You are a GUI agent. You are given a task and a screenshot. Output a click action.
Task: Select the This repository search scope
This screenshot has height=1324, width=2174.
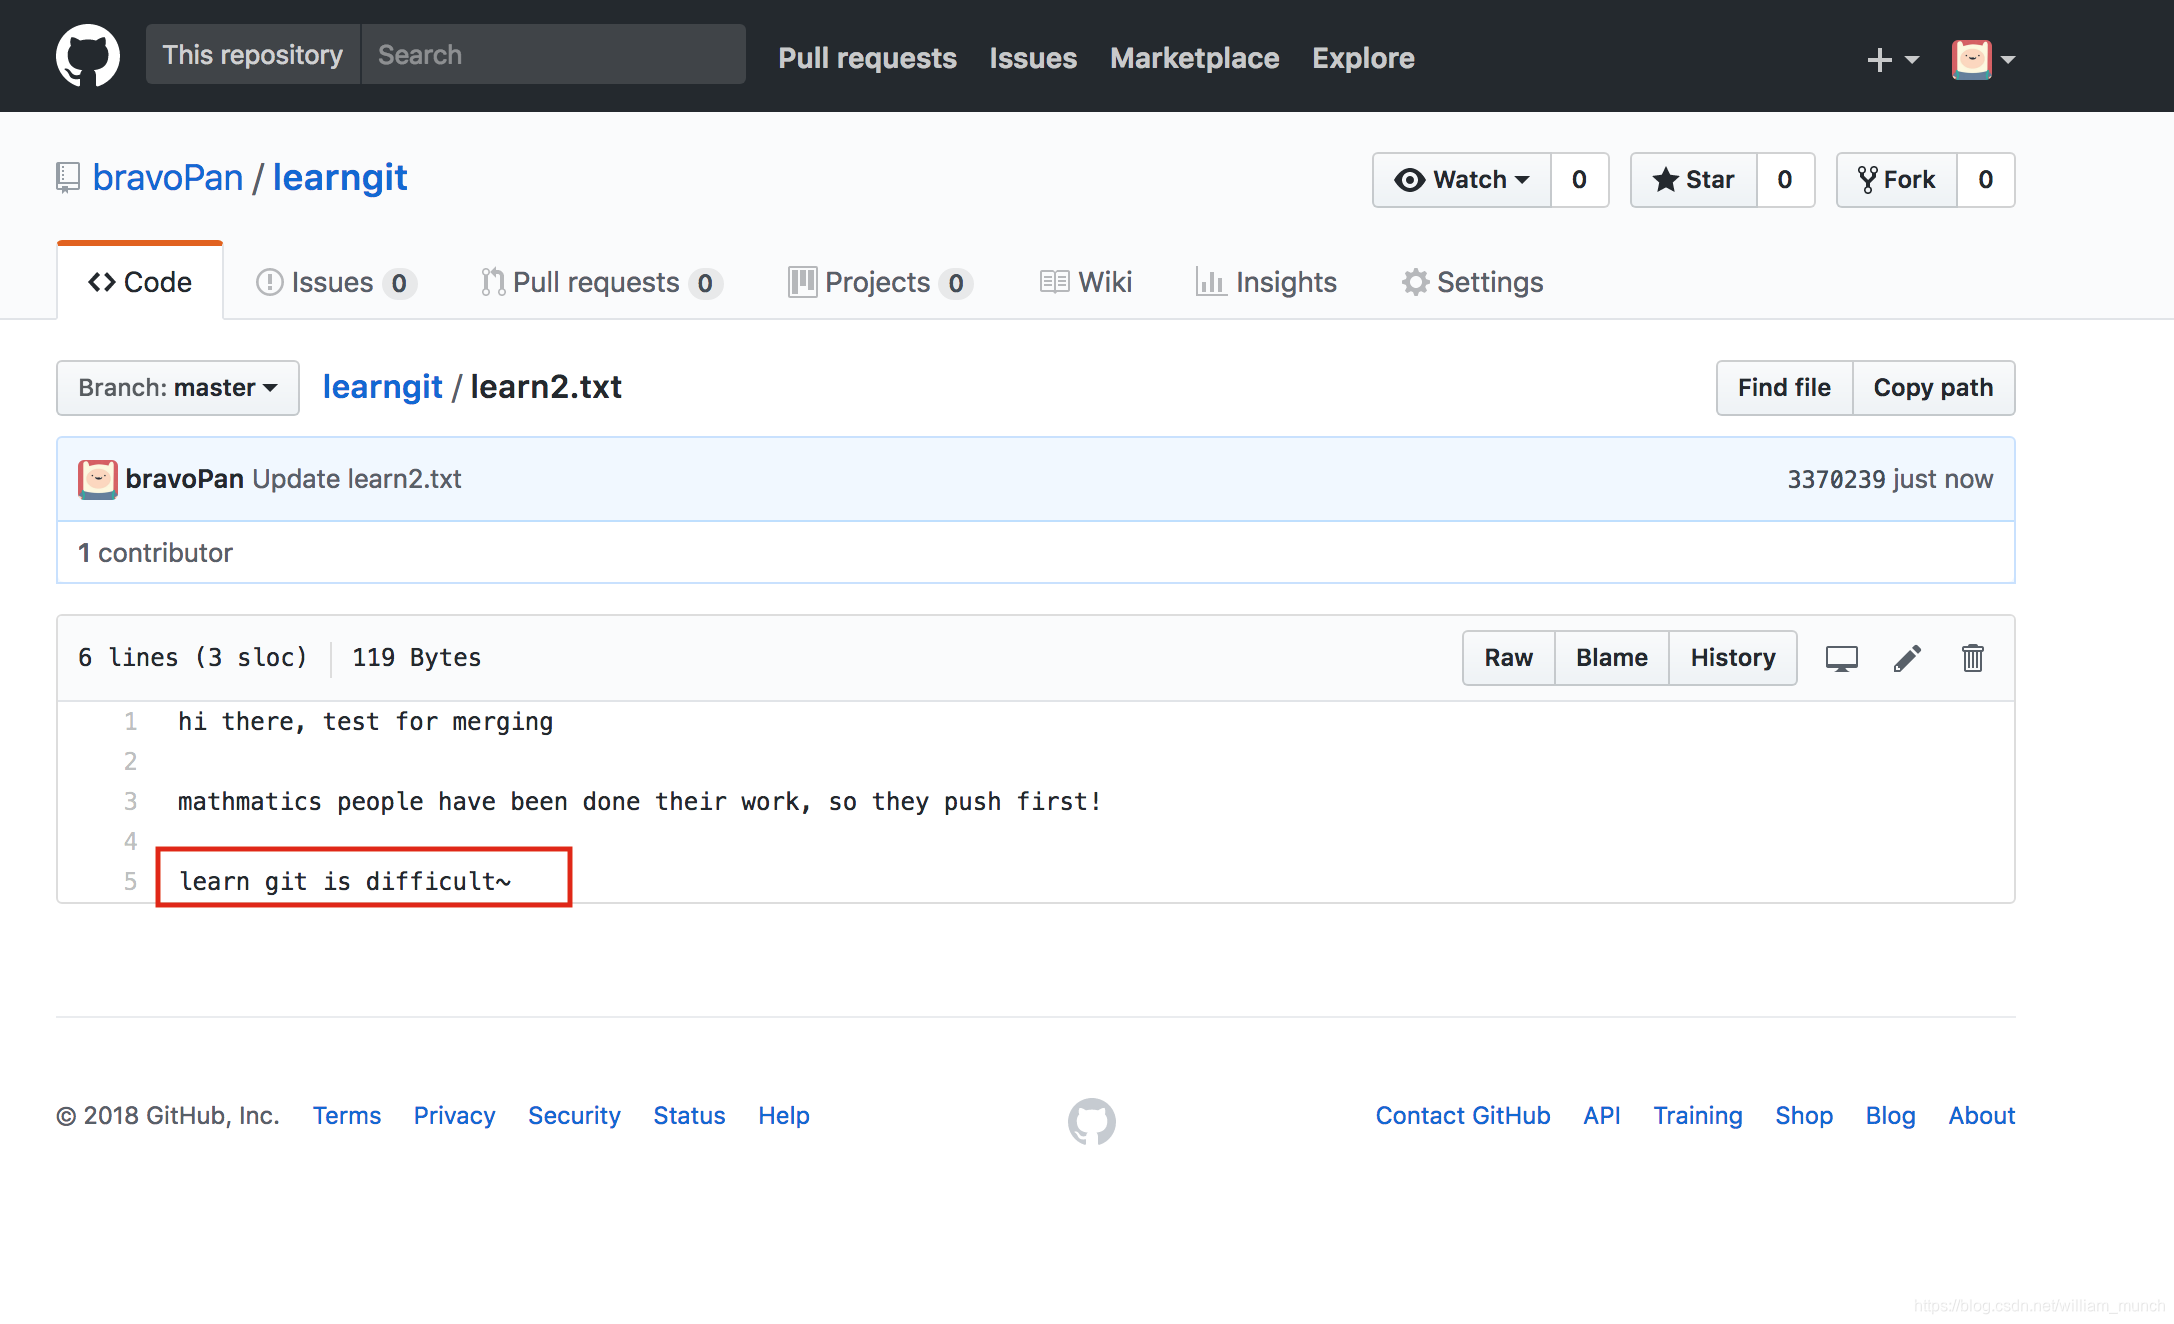(253, 54)
